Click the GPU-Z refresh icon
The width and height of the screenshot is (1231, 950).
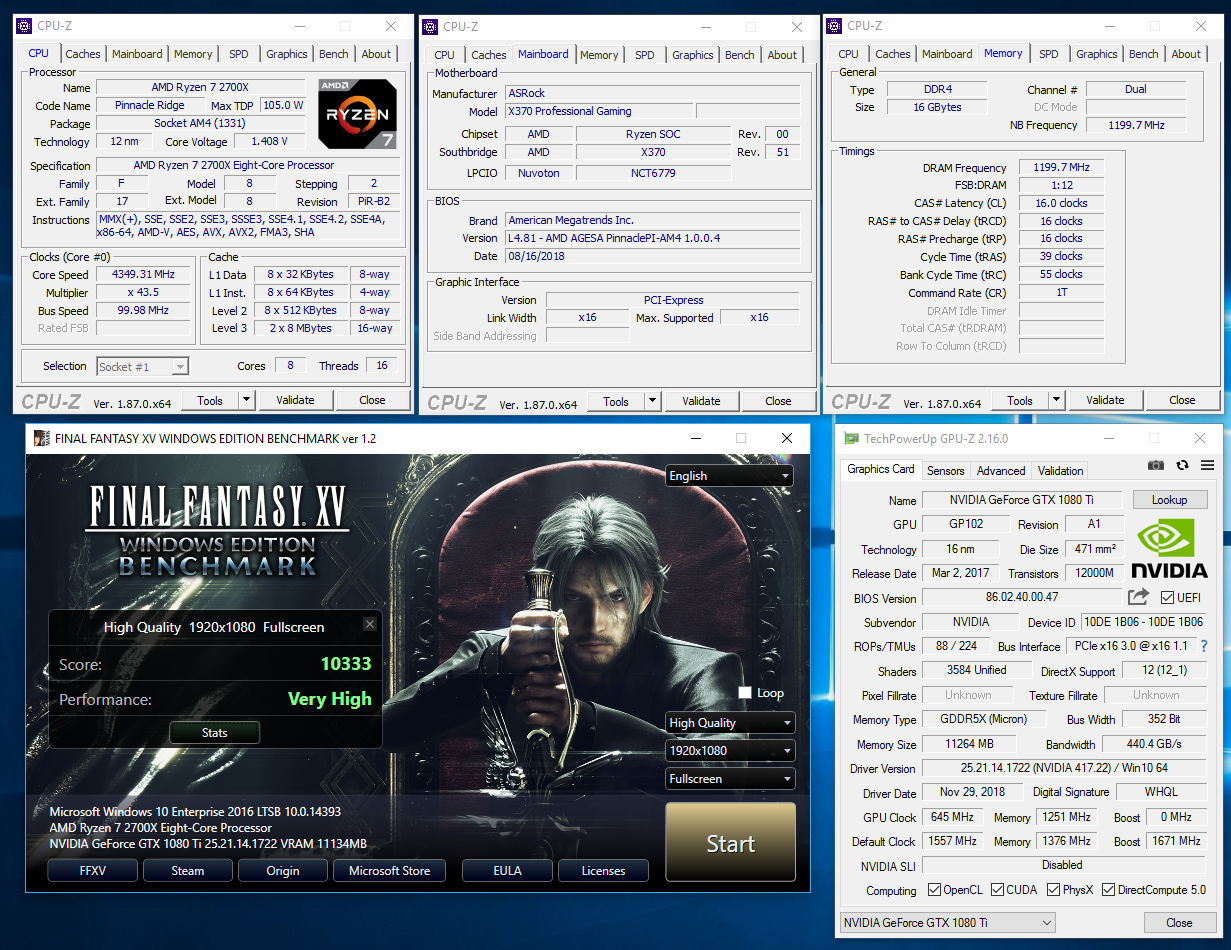click(1182, 466)
